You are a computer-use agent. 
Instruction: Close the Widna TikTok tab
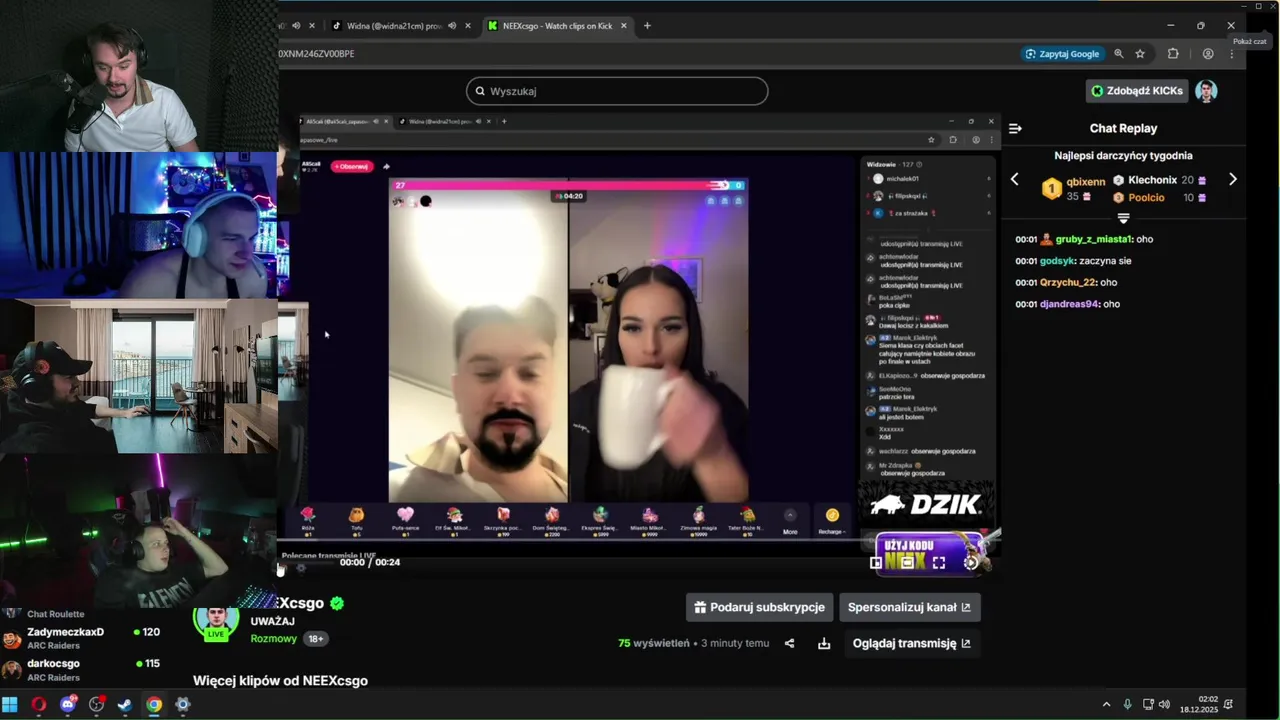coord(468,26)
